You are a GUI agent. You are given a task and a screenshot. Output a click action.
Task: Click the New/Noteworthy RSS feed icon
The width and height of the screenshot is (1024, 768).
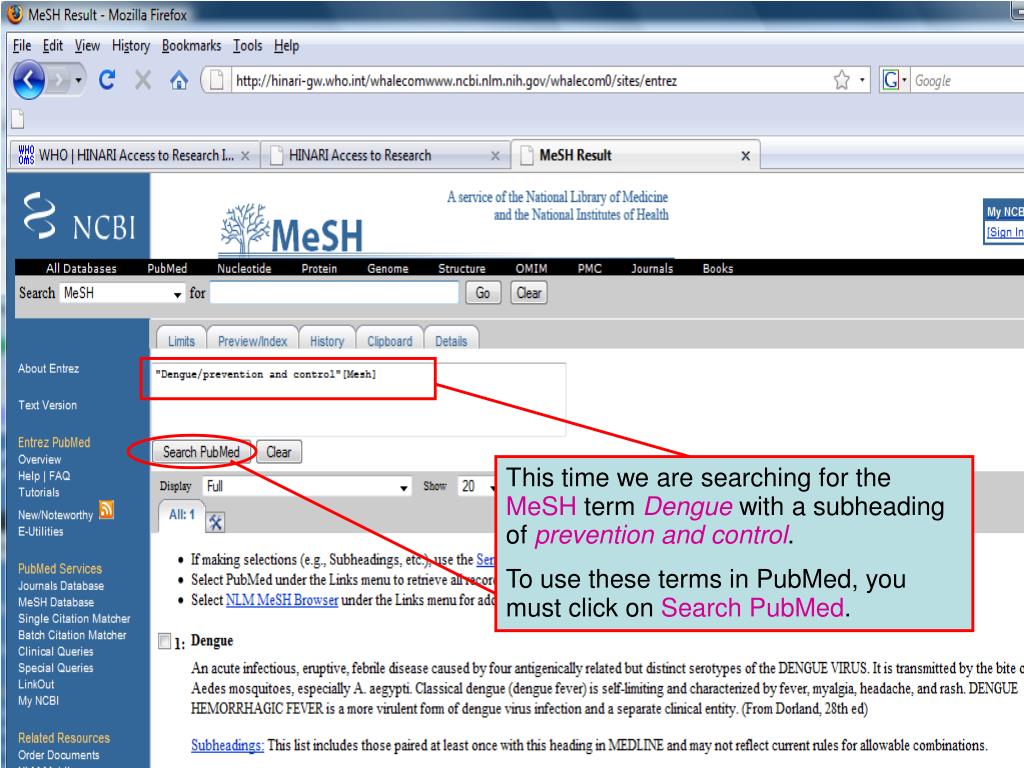coord(106,509)
